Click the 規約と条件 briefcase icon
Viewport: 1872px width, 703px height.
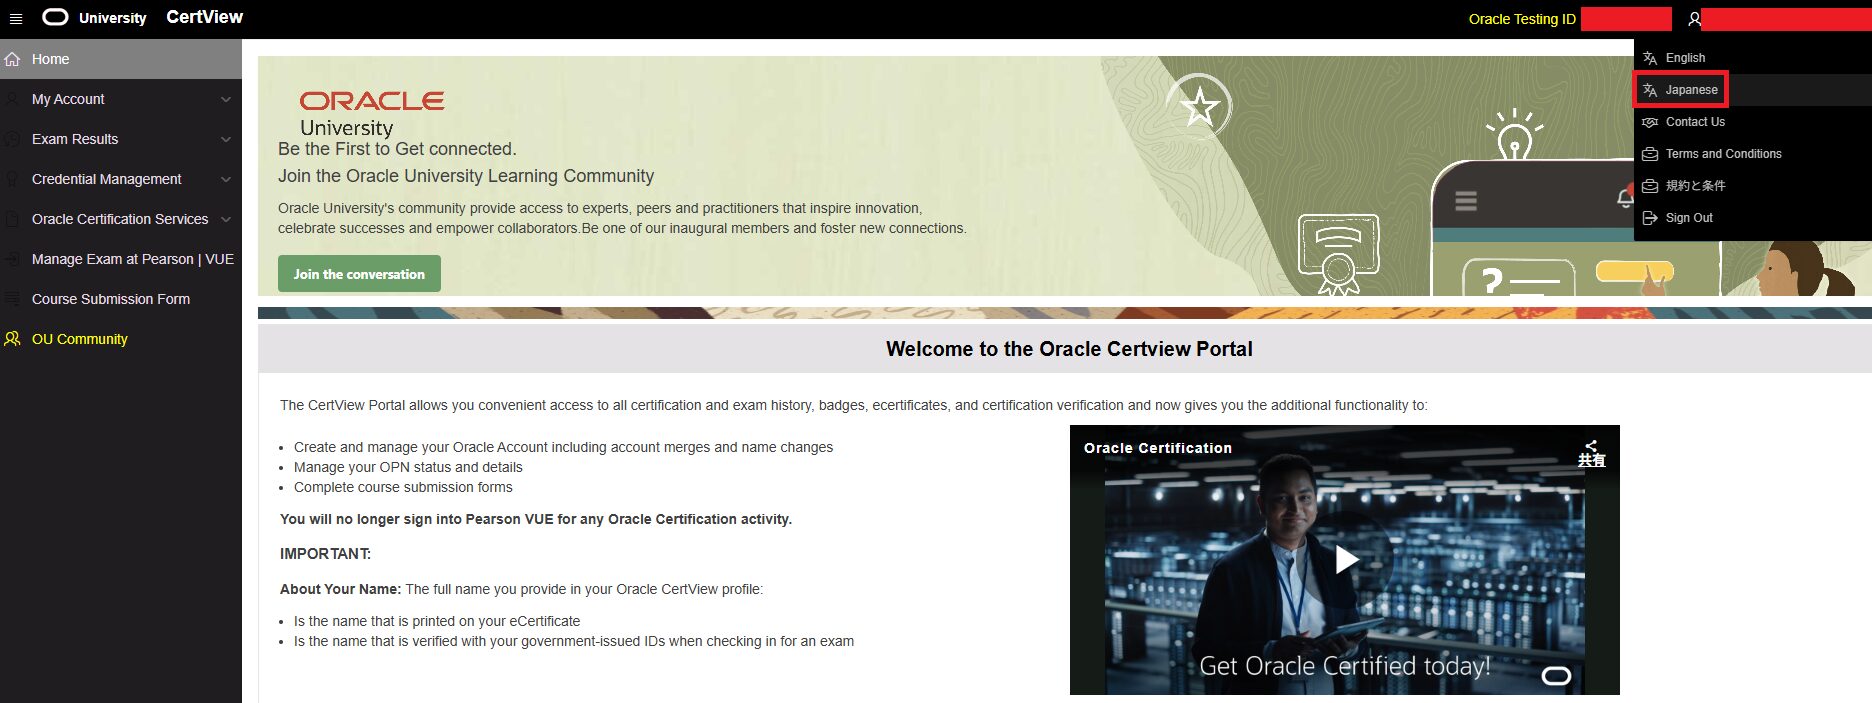tap(1650, 186)
